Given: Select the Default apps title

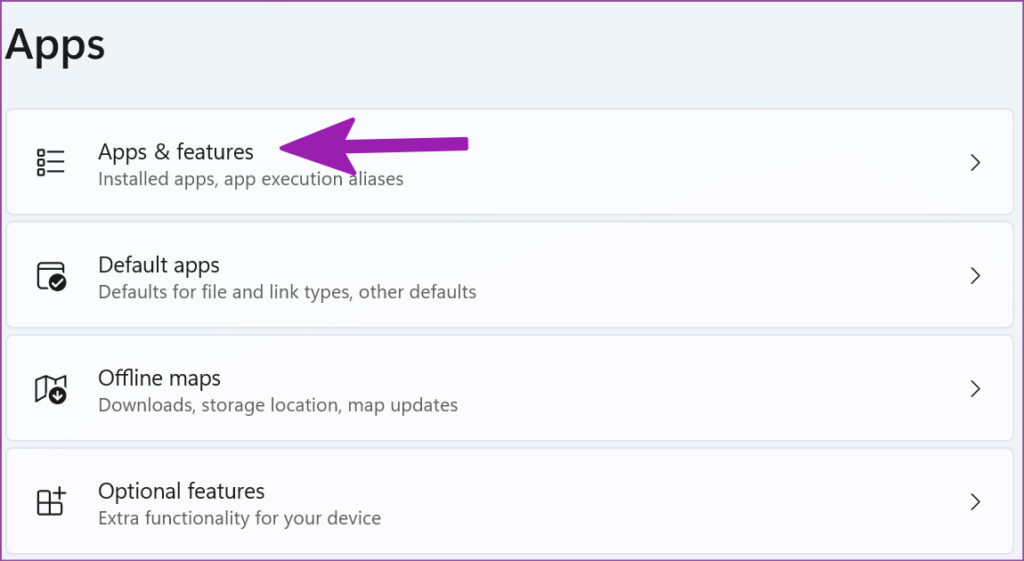Looking at the screenshot, I should point(158,265).
